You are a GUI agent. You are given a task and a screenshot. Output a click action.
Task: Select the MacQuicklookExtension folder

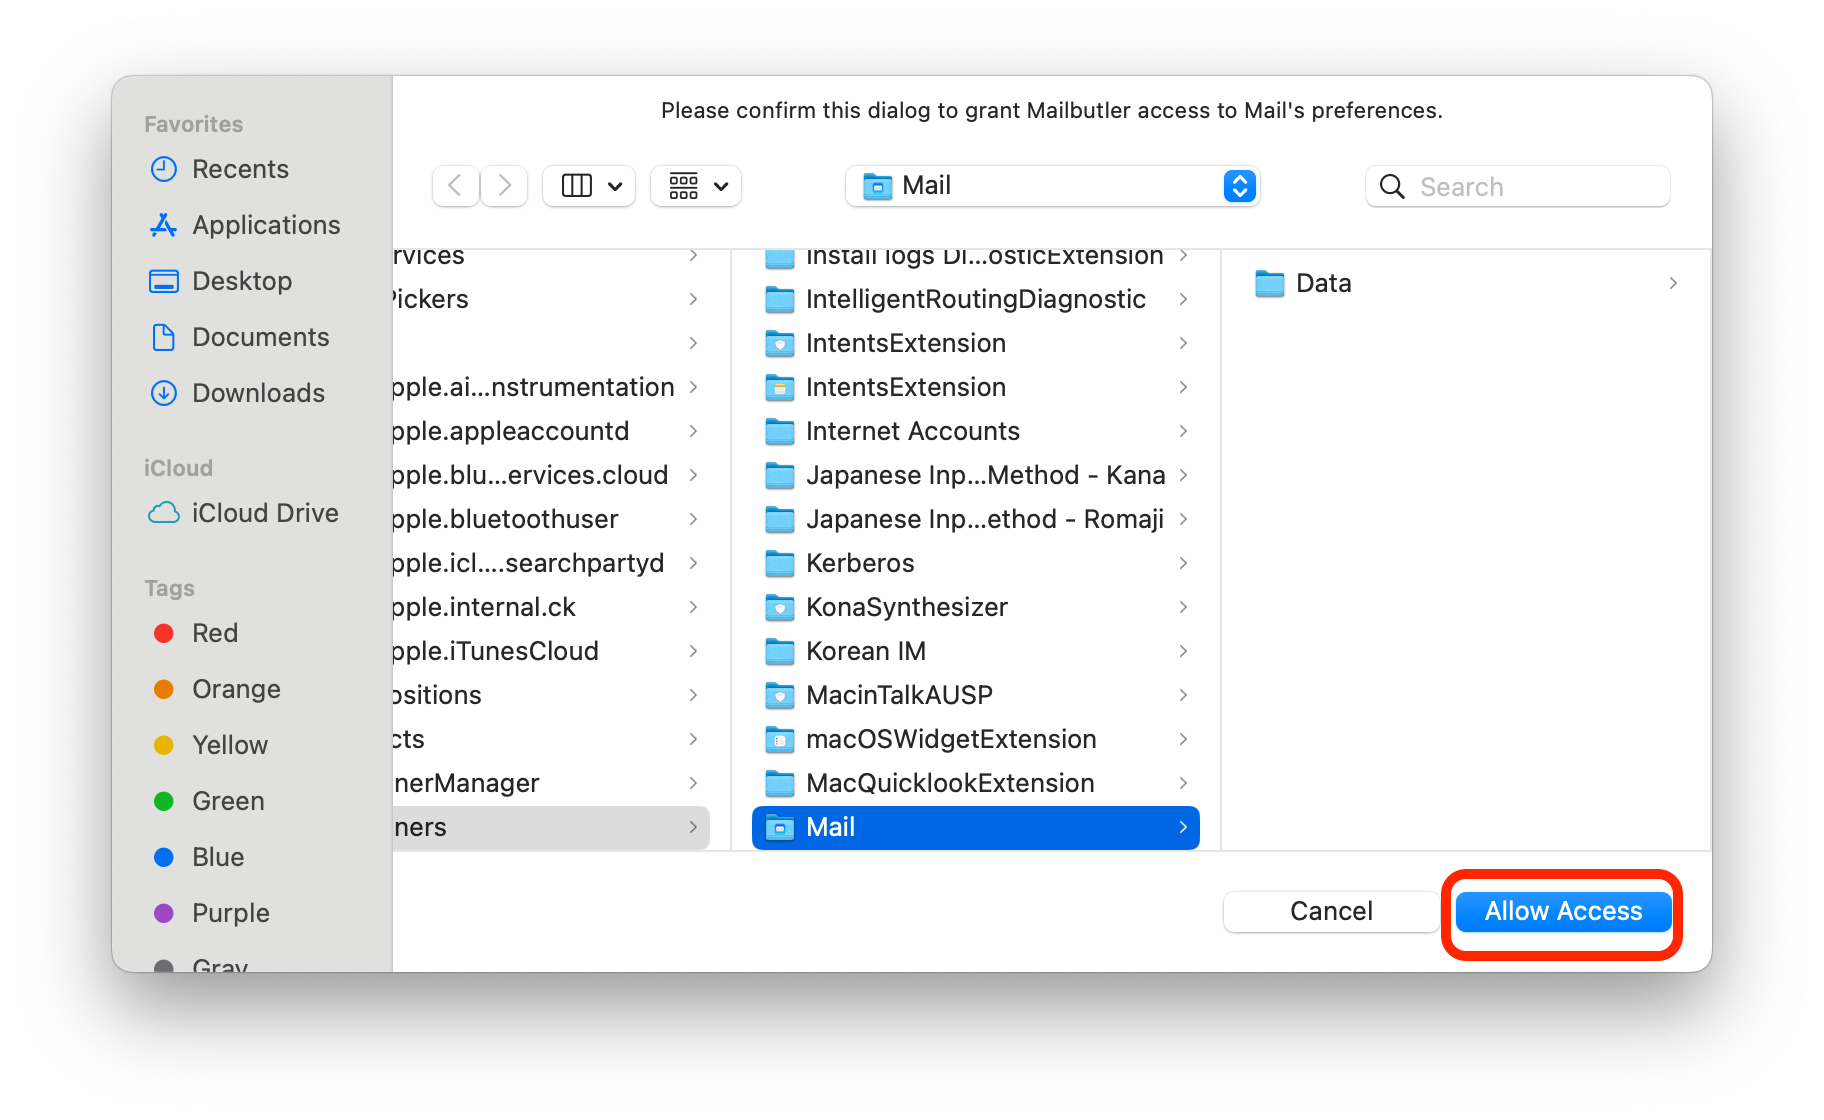coord(976,783)
